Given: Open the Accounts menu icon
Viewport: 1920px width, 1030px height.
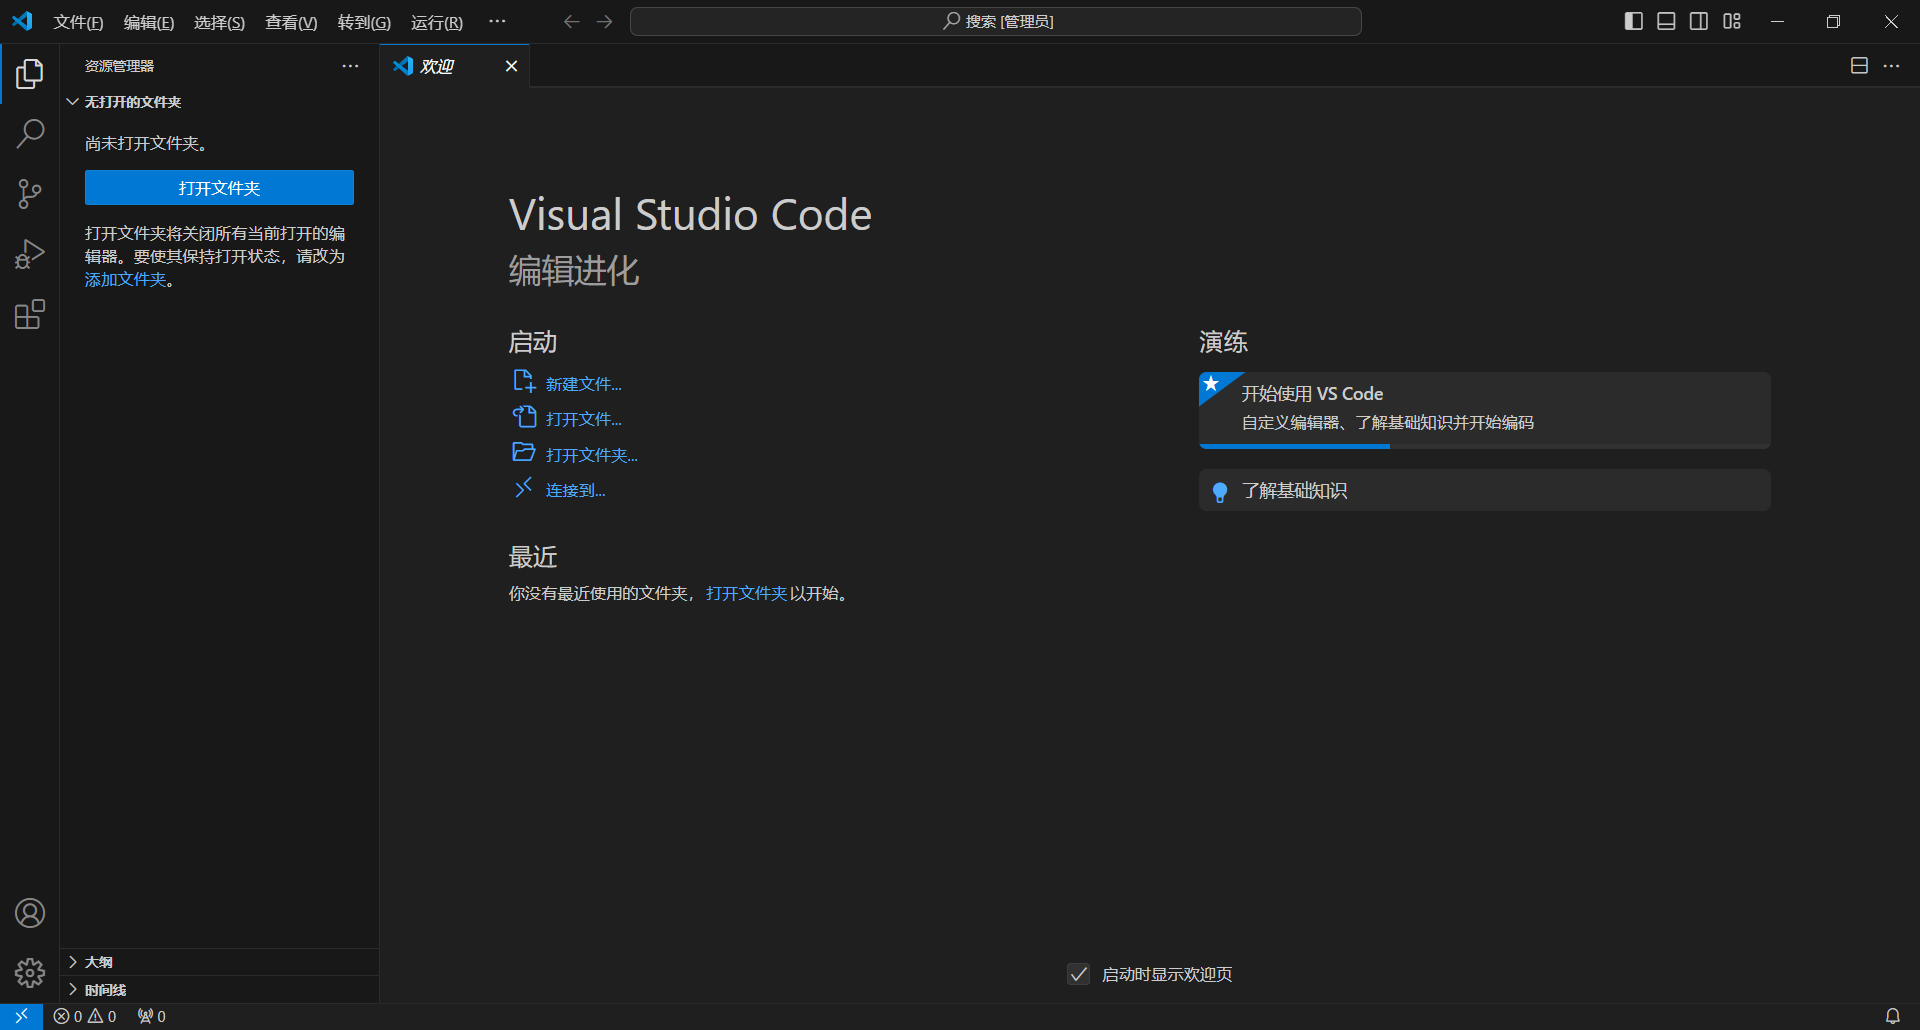Looking at the screenshot, I should click(x=30, y=913).
